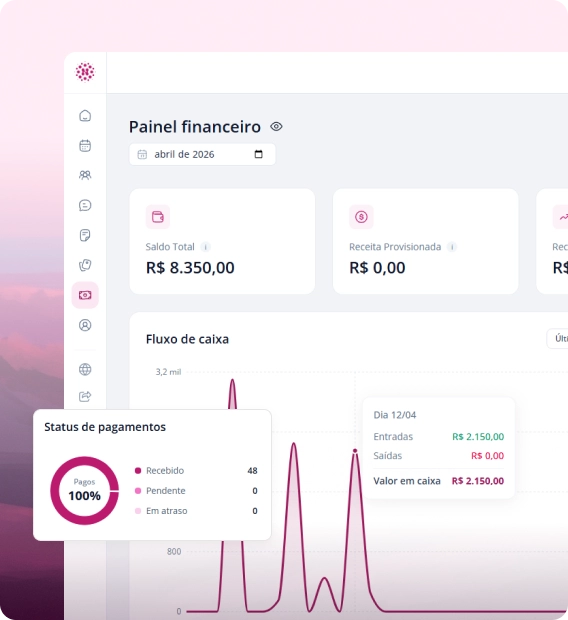
Task: Select the financial money icon in sidebar
Action: click(85, 295)
